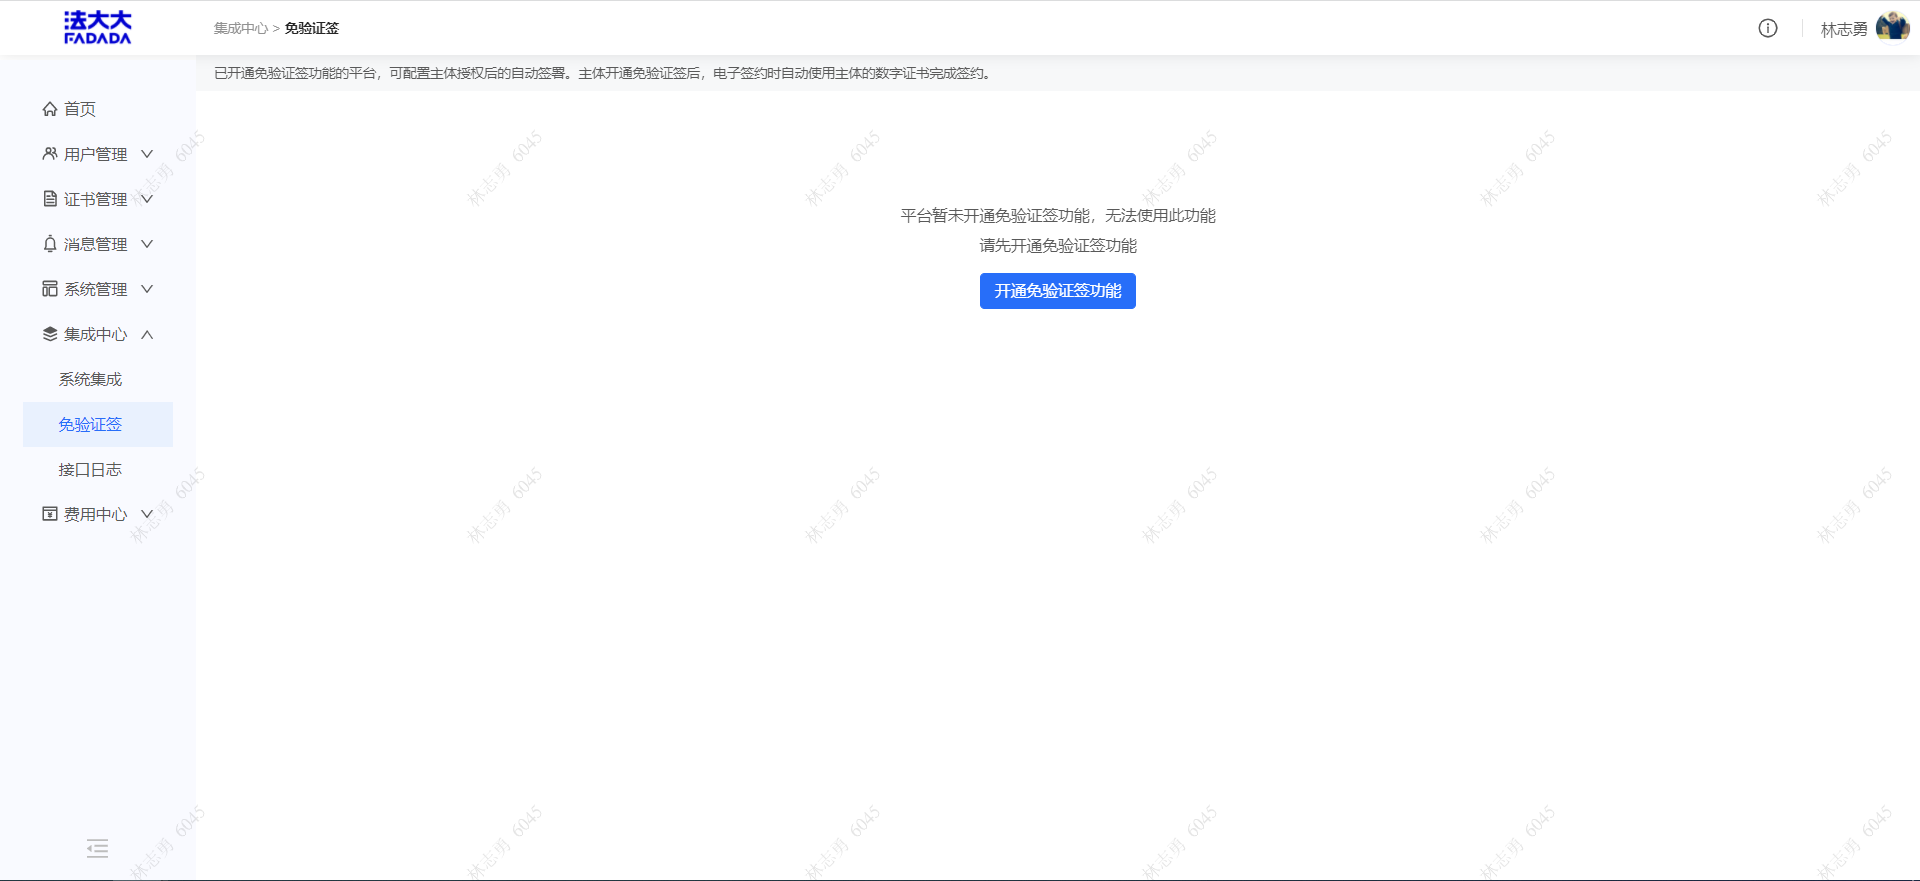Click 免验证签 in the breadcrumb

[x=312, y=28]
